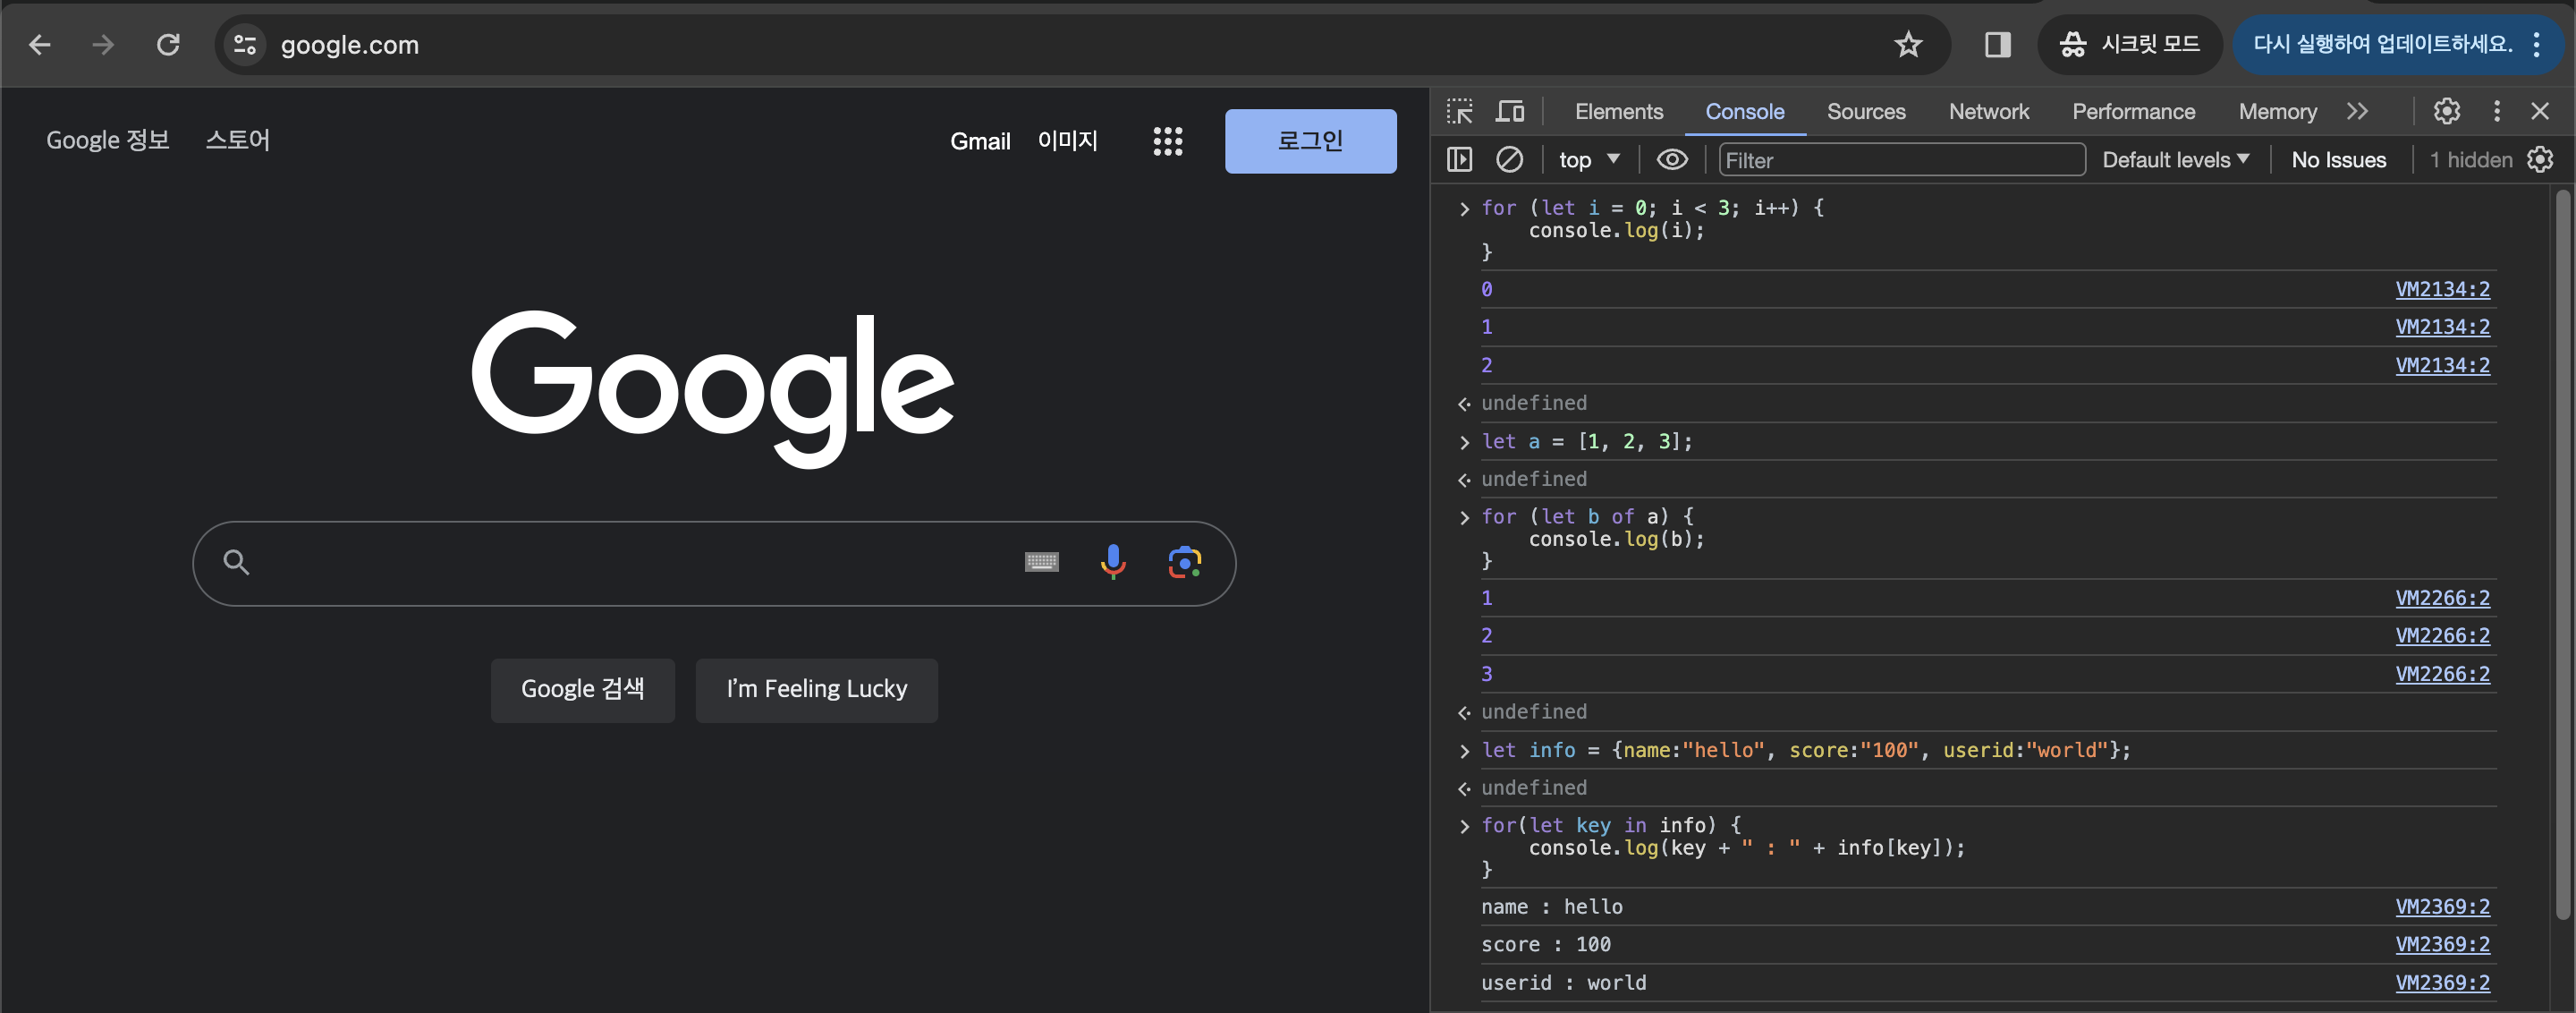Click the Google 검색 button
The height and width of the screenshot is (1013, 2576).
tap(582, 689)
